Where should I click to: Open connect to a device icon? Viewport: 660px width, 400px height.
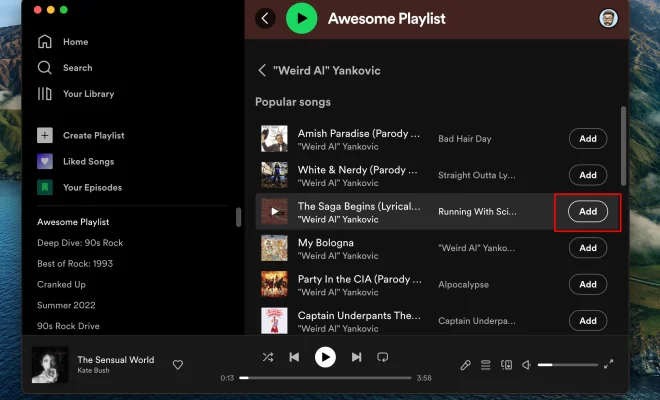(x=506, y=365)
